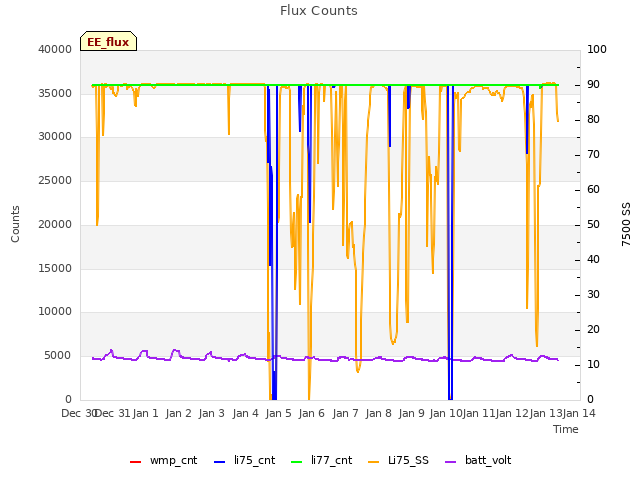640x480 pixels.
Task: Click the Jan 5 date label
Action: 278,413
